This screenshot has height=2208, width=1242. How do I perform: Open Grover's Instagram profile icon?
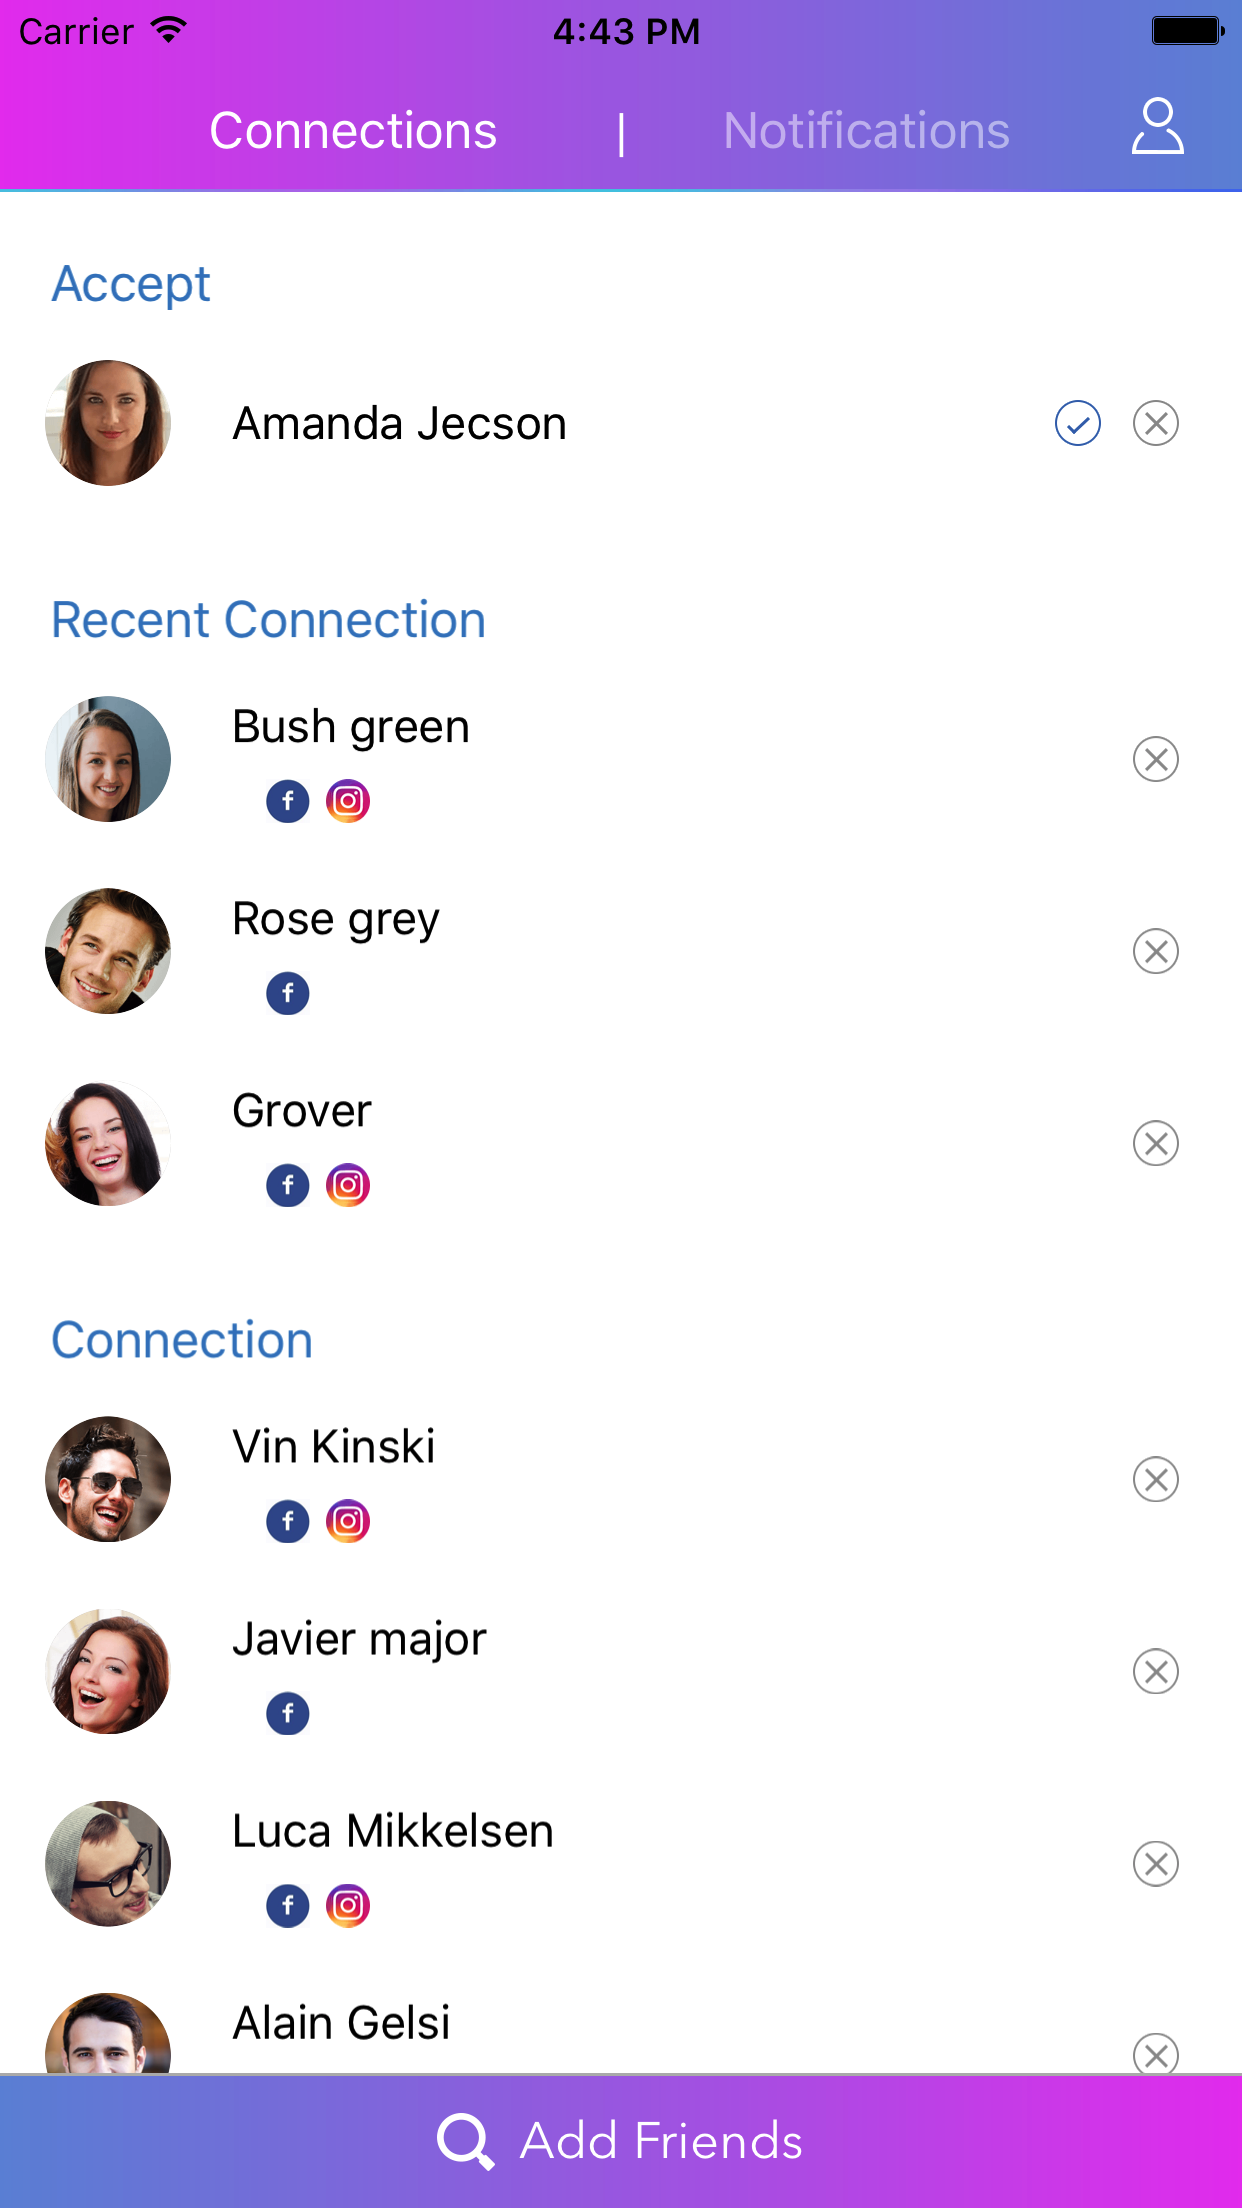click(x=348, y=1185)
